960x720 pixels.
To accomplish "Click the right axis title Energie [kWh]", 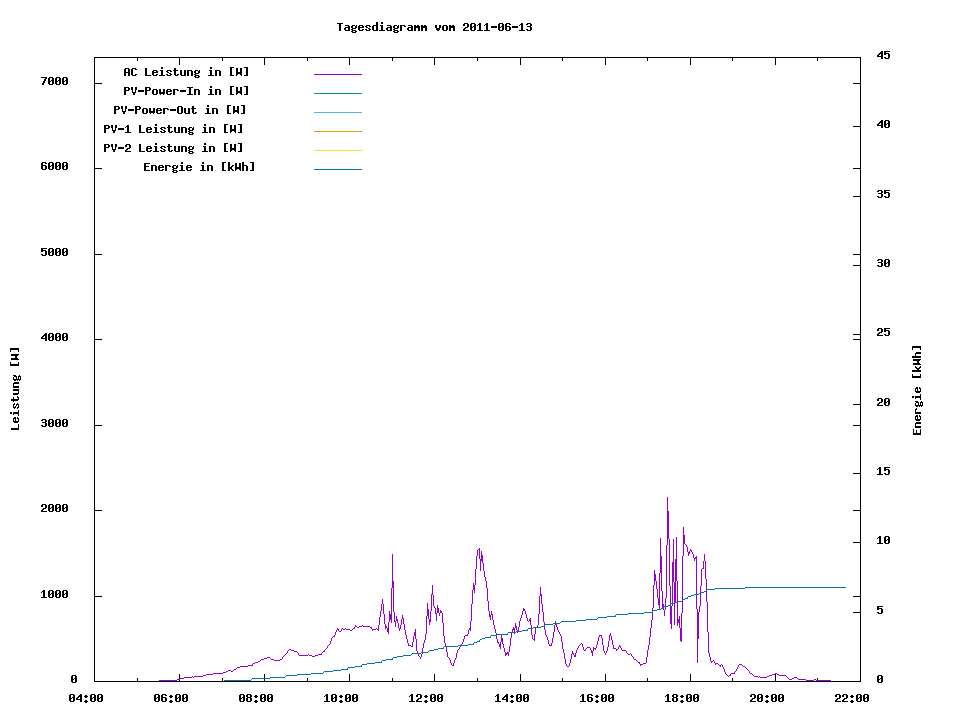I will coord(917,390).
